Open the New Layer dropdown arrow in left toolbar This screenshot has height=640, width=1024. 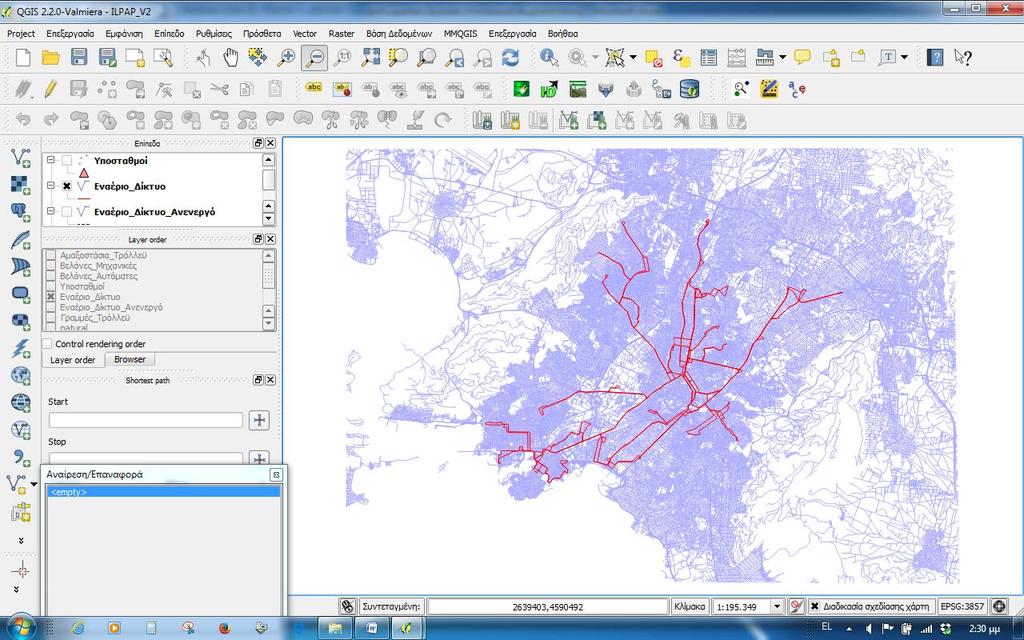click(34, 484)
